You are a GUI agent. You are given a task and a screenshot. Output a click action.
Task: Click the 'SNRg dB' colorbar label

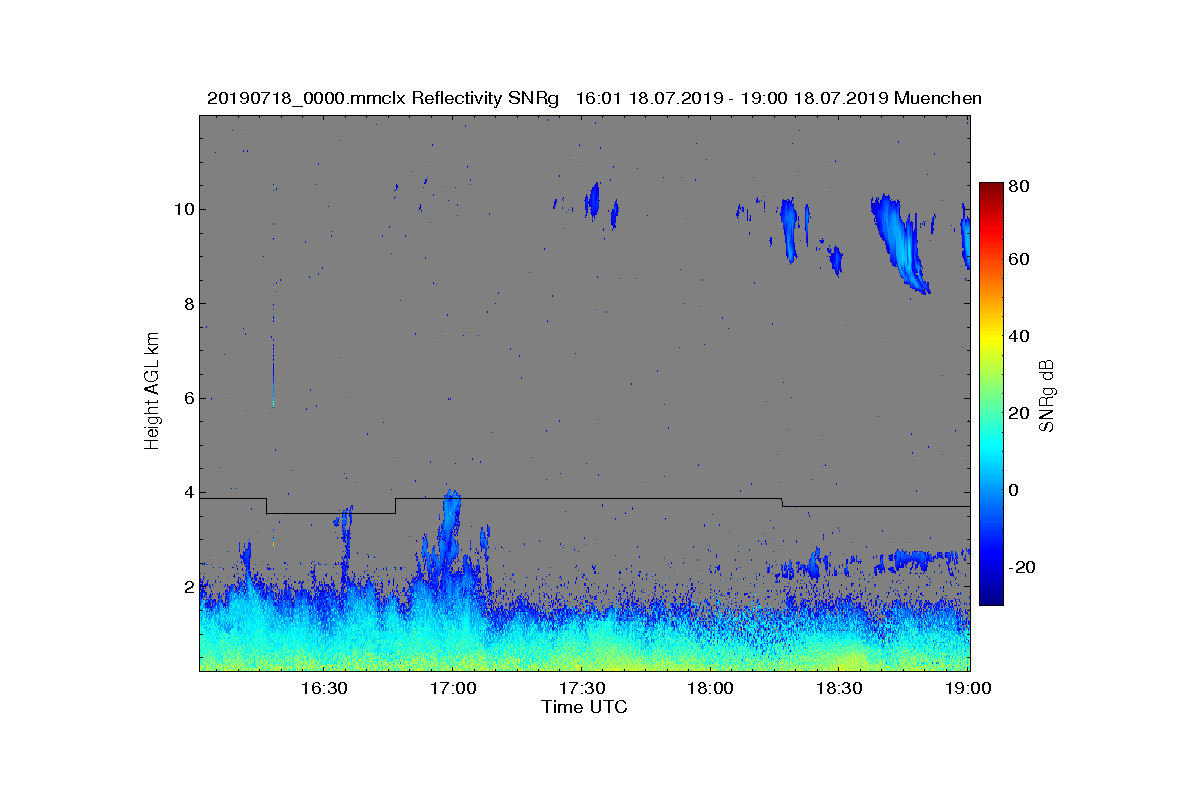1047,395
